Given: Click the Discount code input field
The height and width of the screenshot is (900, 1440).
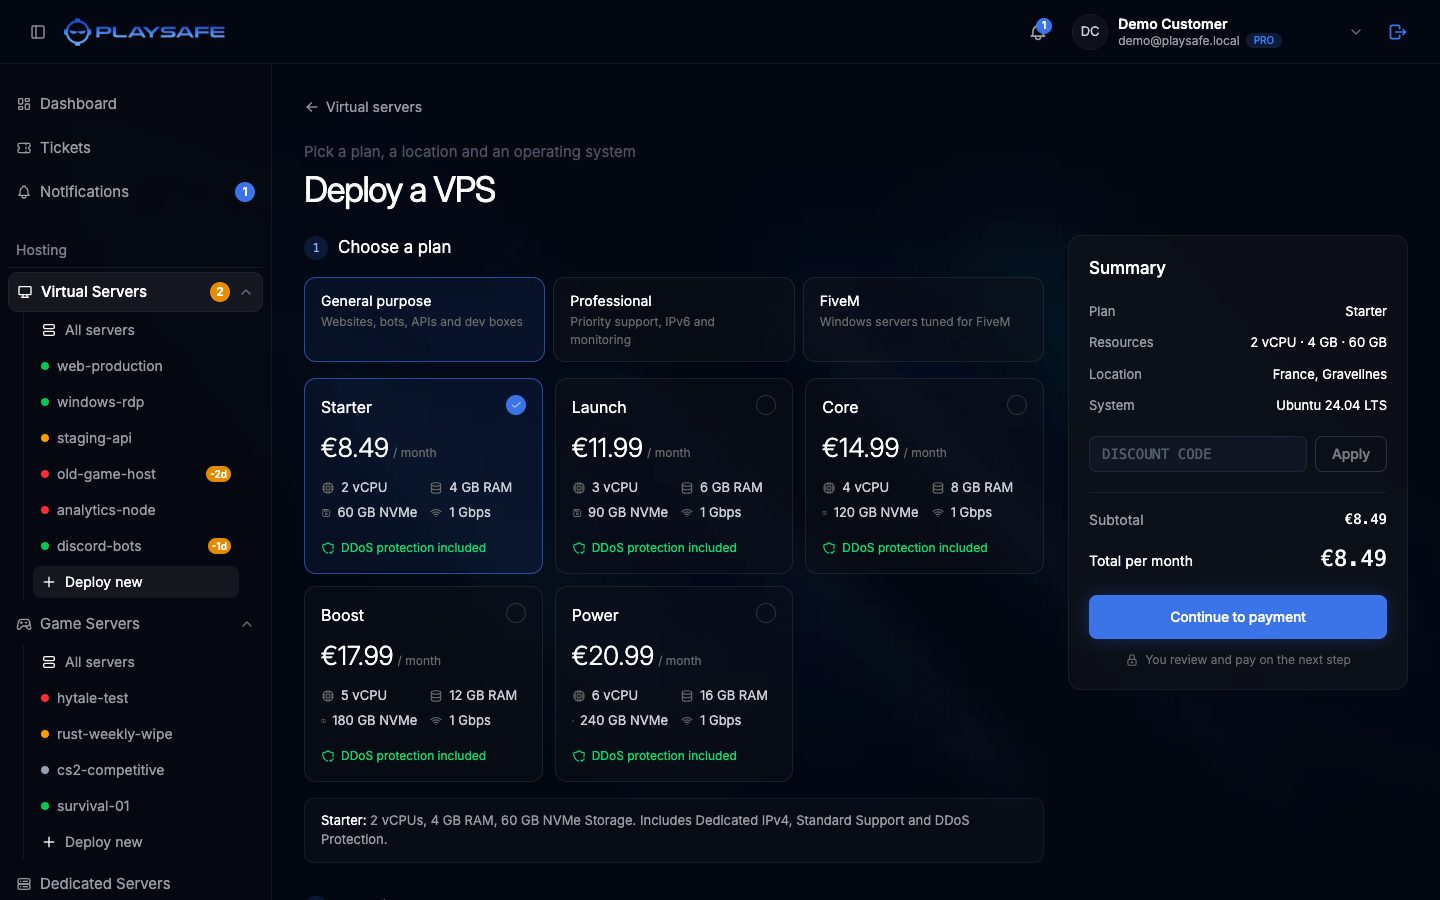Looking at the screenshot, I should pos(1198,454).
